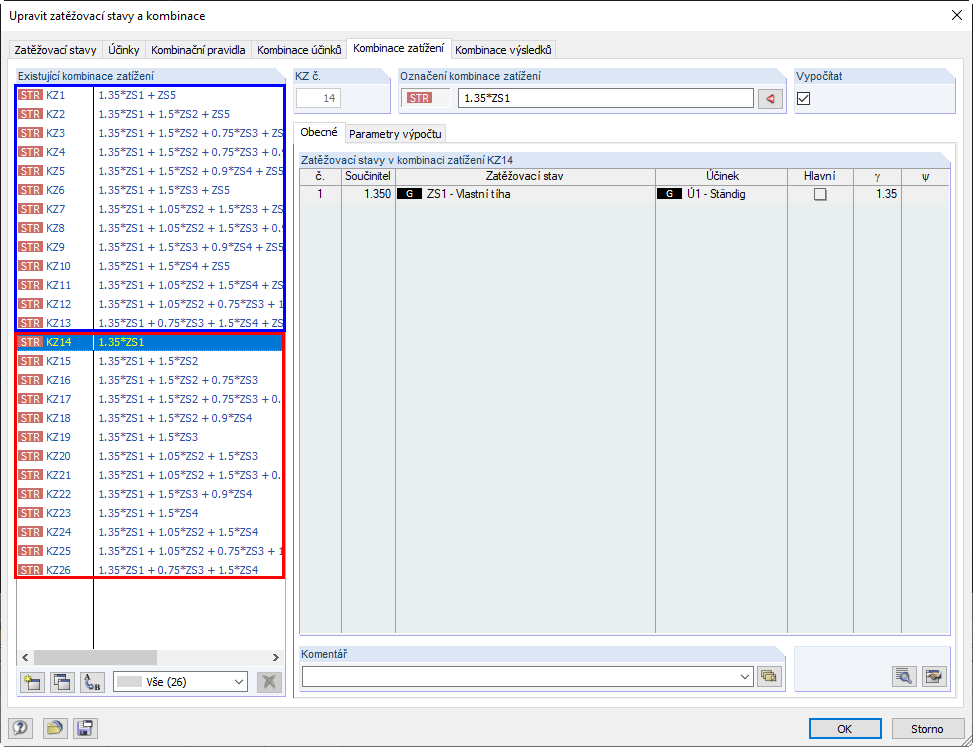Viewport: 973px width, 747px height.
Task: Select combination KZ20 in the list
Action: click(150, 456)
